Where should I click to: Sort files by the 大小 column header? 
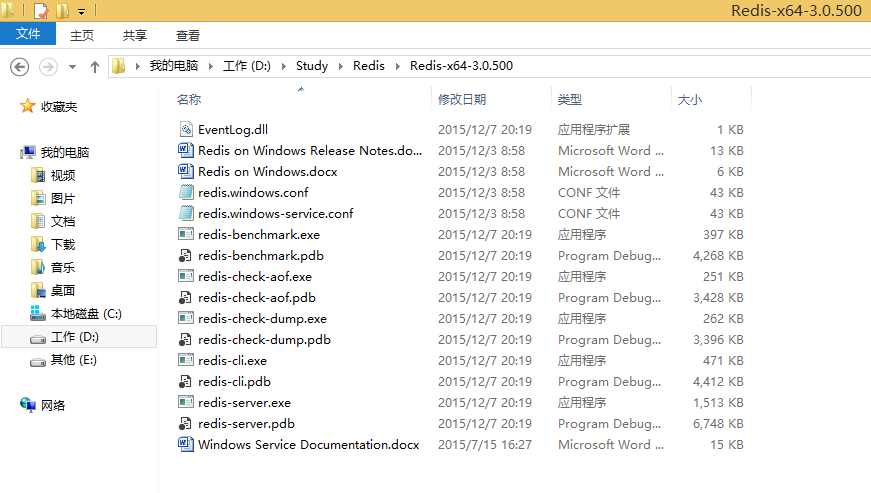coord(689,99)
